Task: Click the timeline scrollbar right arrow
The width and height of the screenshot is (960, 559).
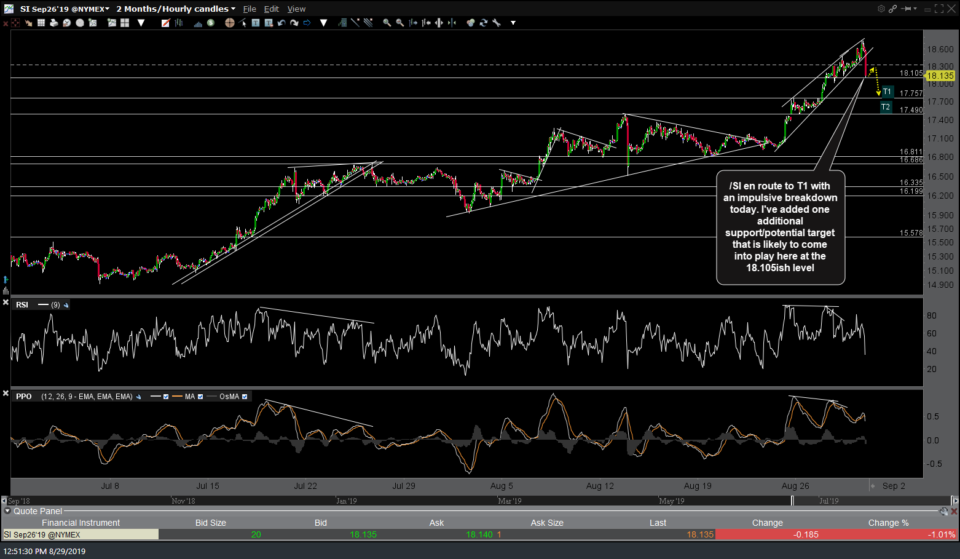Action: click(x=954, y=501)
